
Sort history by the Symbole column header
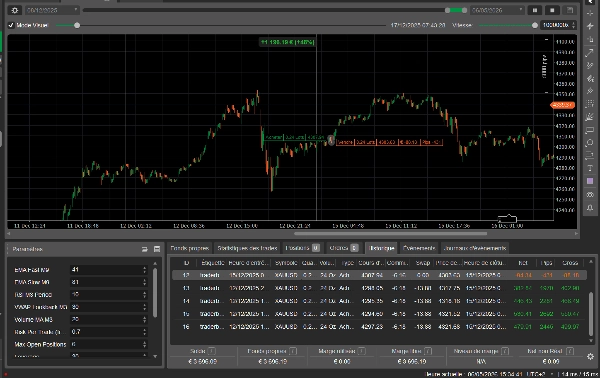[x=286, y=263]
